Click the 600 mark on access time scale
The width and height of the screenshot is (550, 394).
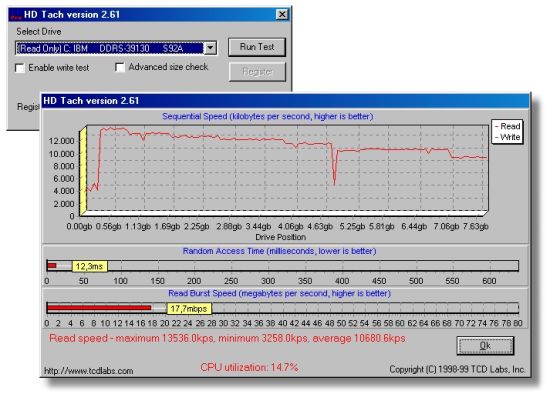coord(489,281)
